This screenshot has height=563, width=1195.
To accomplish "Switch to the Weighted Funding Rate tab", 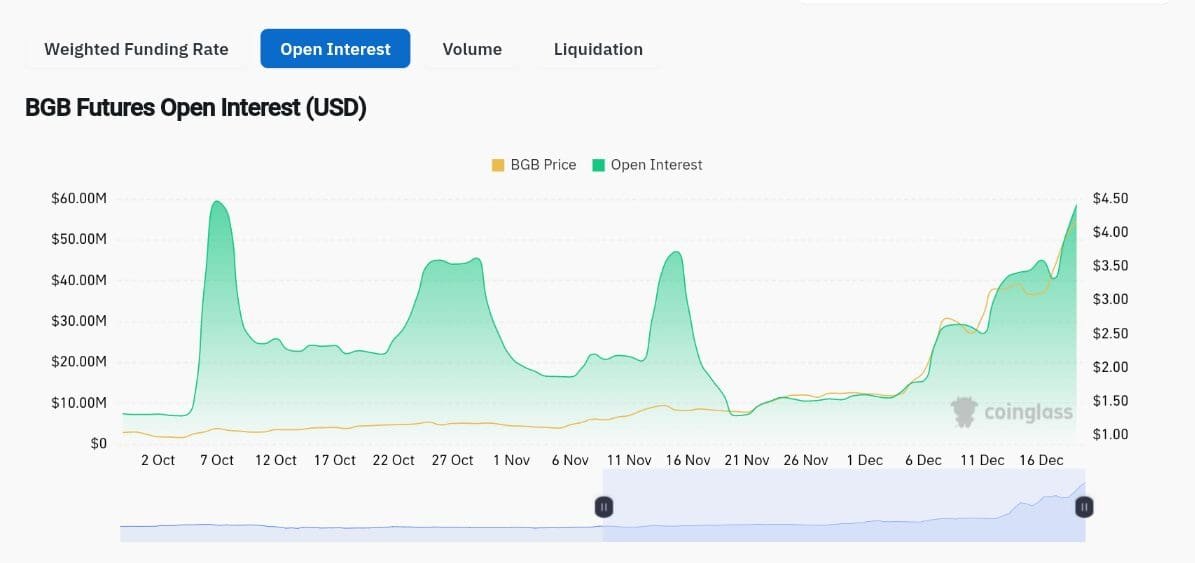I will pos(136,50).
